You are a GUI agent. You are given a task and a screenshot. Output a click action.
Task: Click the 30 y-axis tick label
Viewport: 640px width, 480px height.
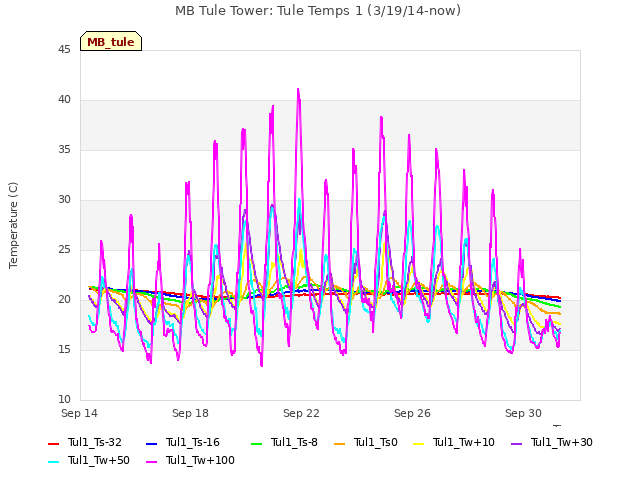pyautogui.click(x=64, y=200)
